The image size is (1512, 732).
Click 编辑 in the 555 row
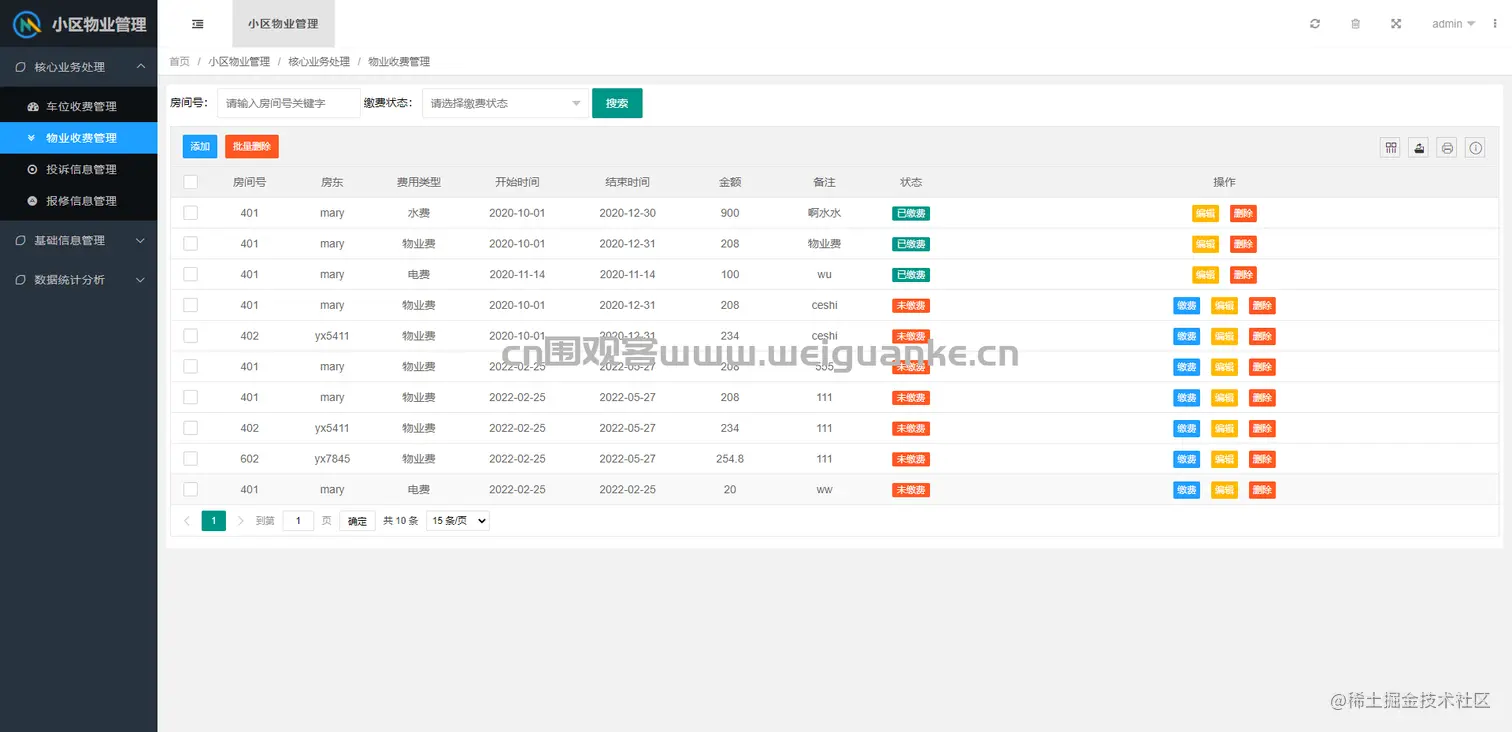click(1224, 367)
